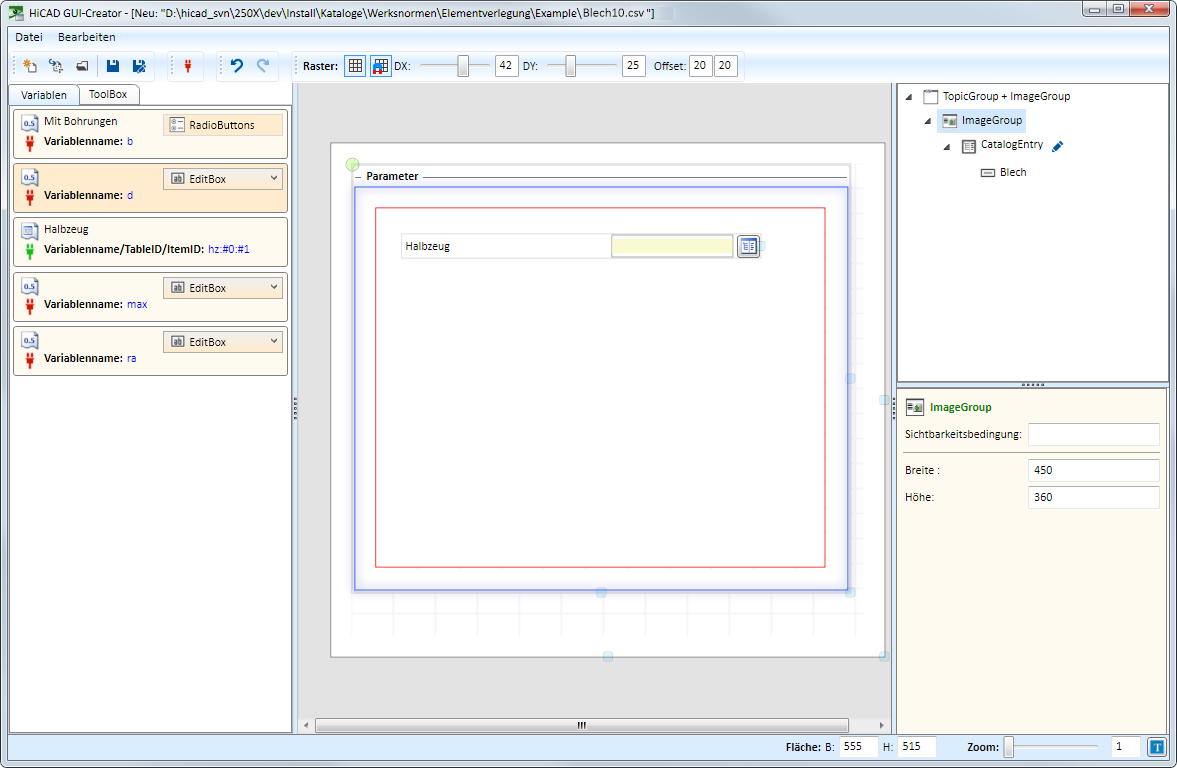Click the Save icon in the toolbar
Viewport: 1177px width, 768px height.
[x=113, y=66]
